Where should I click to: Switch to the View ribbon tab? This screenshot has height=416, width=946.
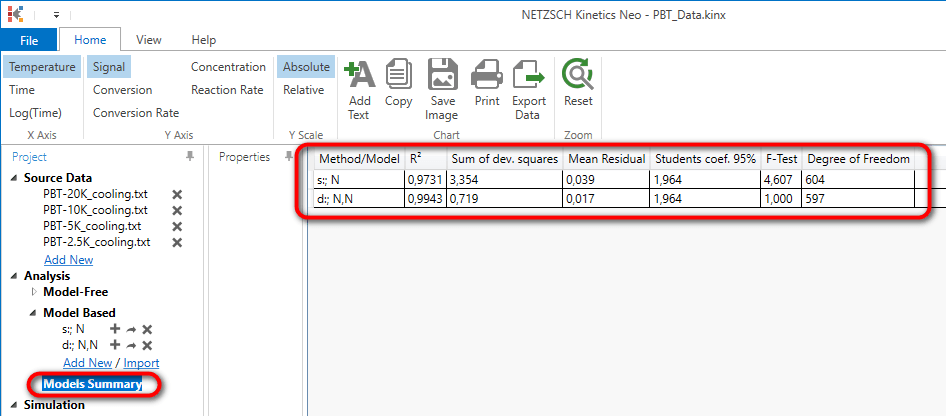pos(148,40)
